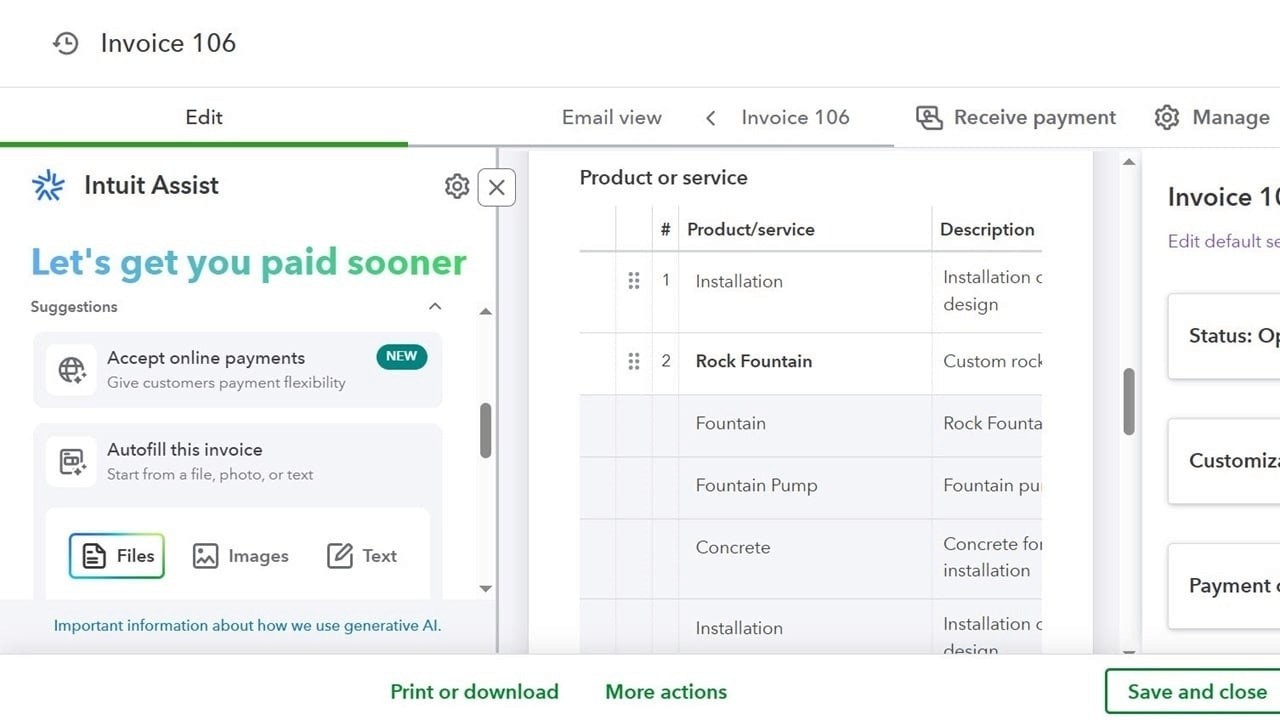Select Files in Intuit Assist autofill options
Screen dimensions: 1280x720
(116, 555)
